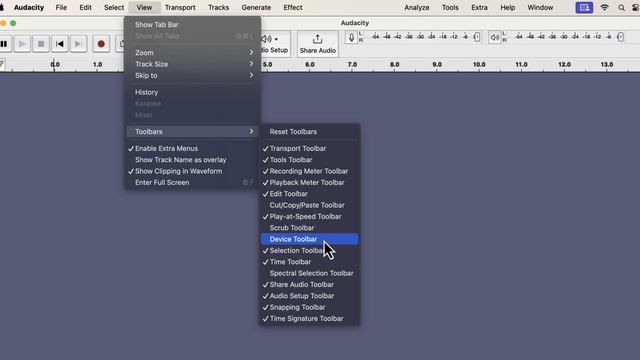Viewport: 640px width, 360px height.
Task: Adjust the recording level slider knob
Action: [x=477, y=37]
